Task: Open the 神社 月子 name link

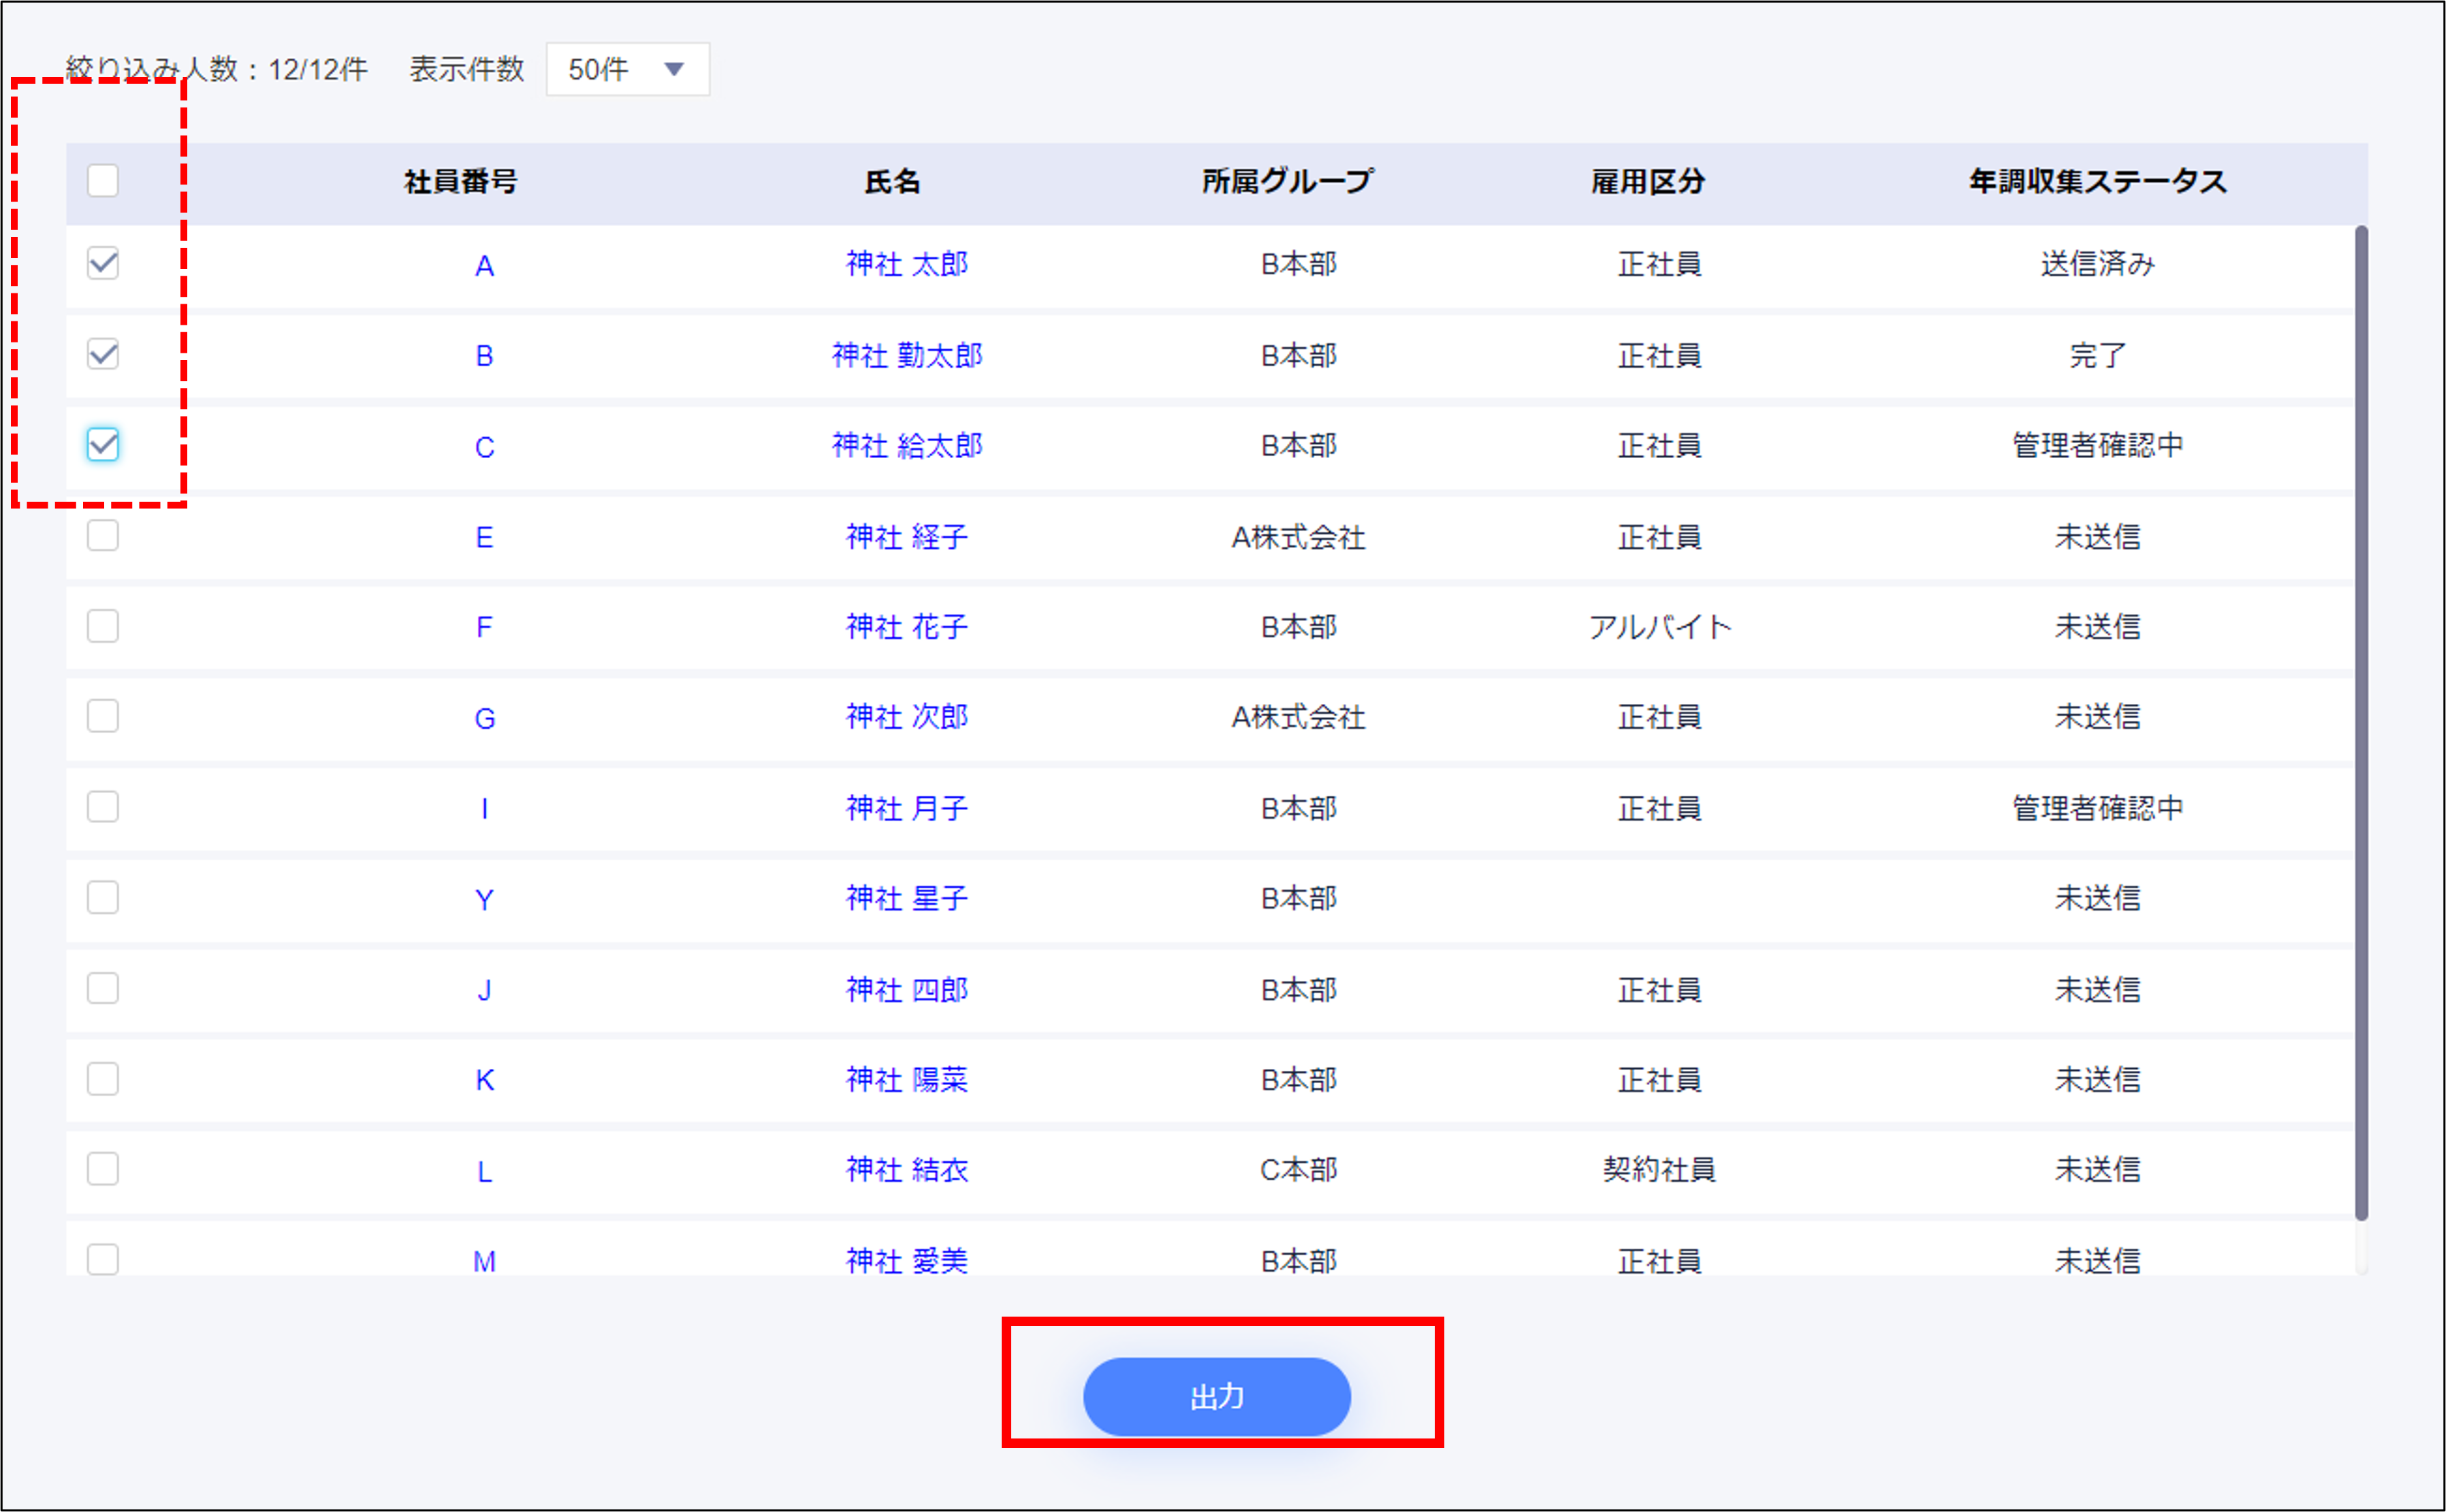Action: [x=906, y=808]
